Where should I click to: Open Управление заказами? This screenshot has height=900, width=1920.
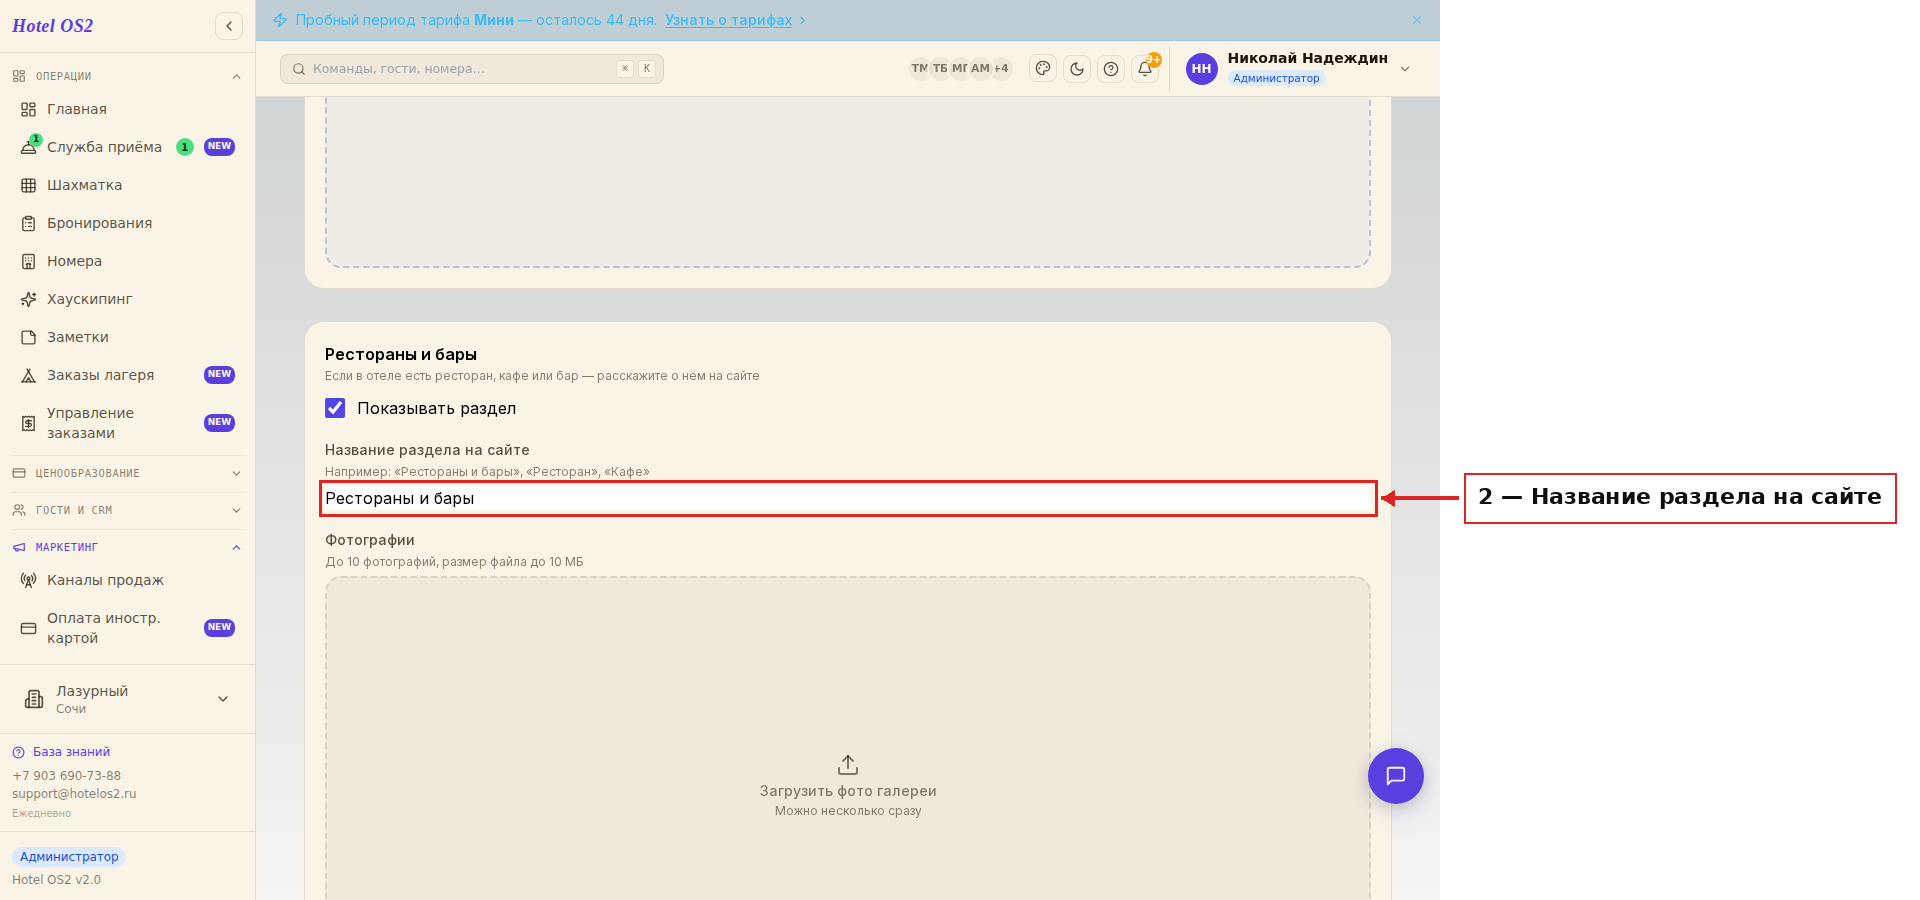127,423
